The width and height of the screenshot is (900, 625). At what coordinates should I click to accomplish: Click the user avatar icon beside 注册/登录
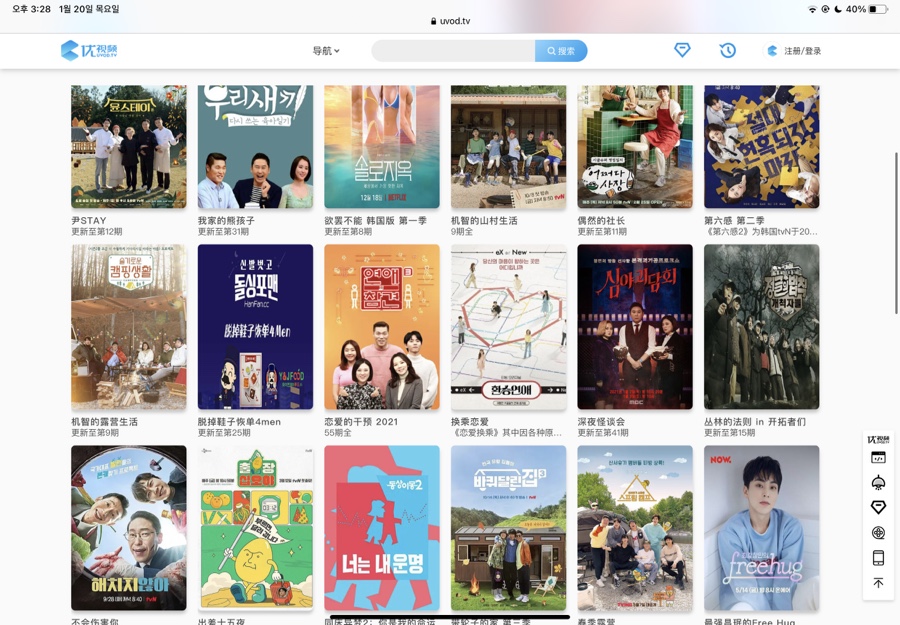(772, 51)
